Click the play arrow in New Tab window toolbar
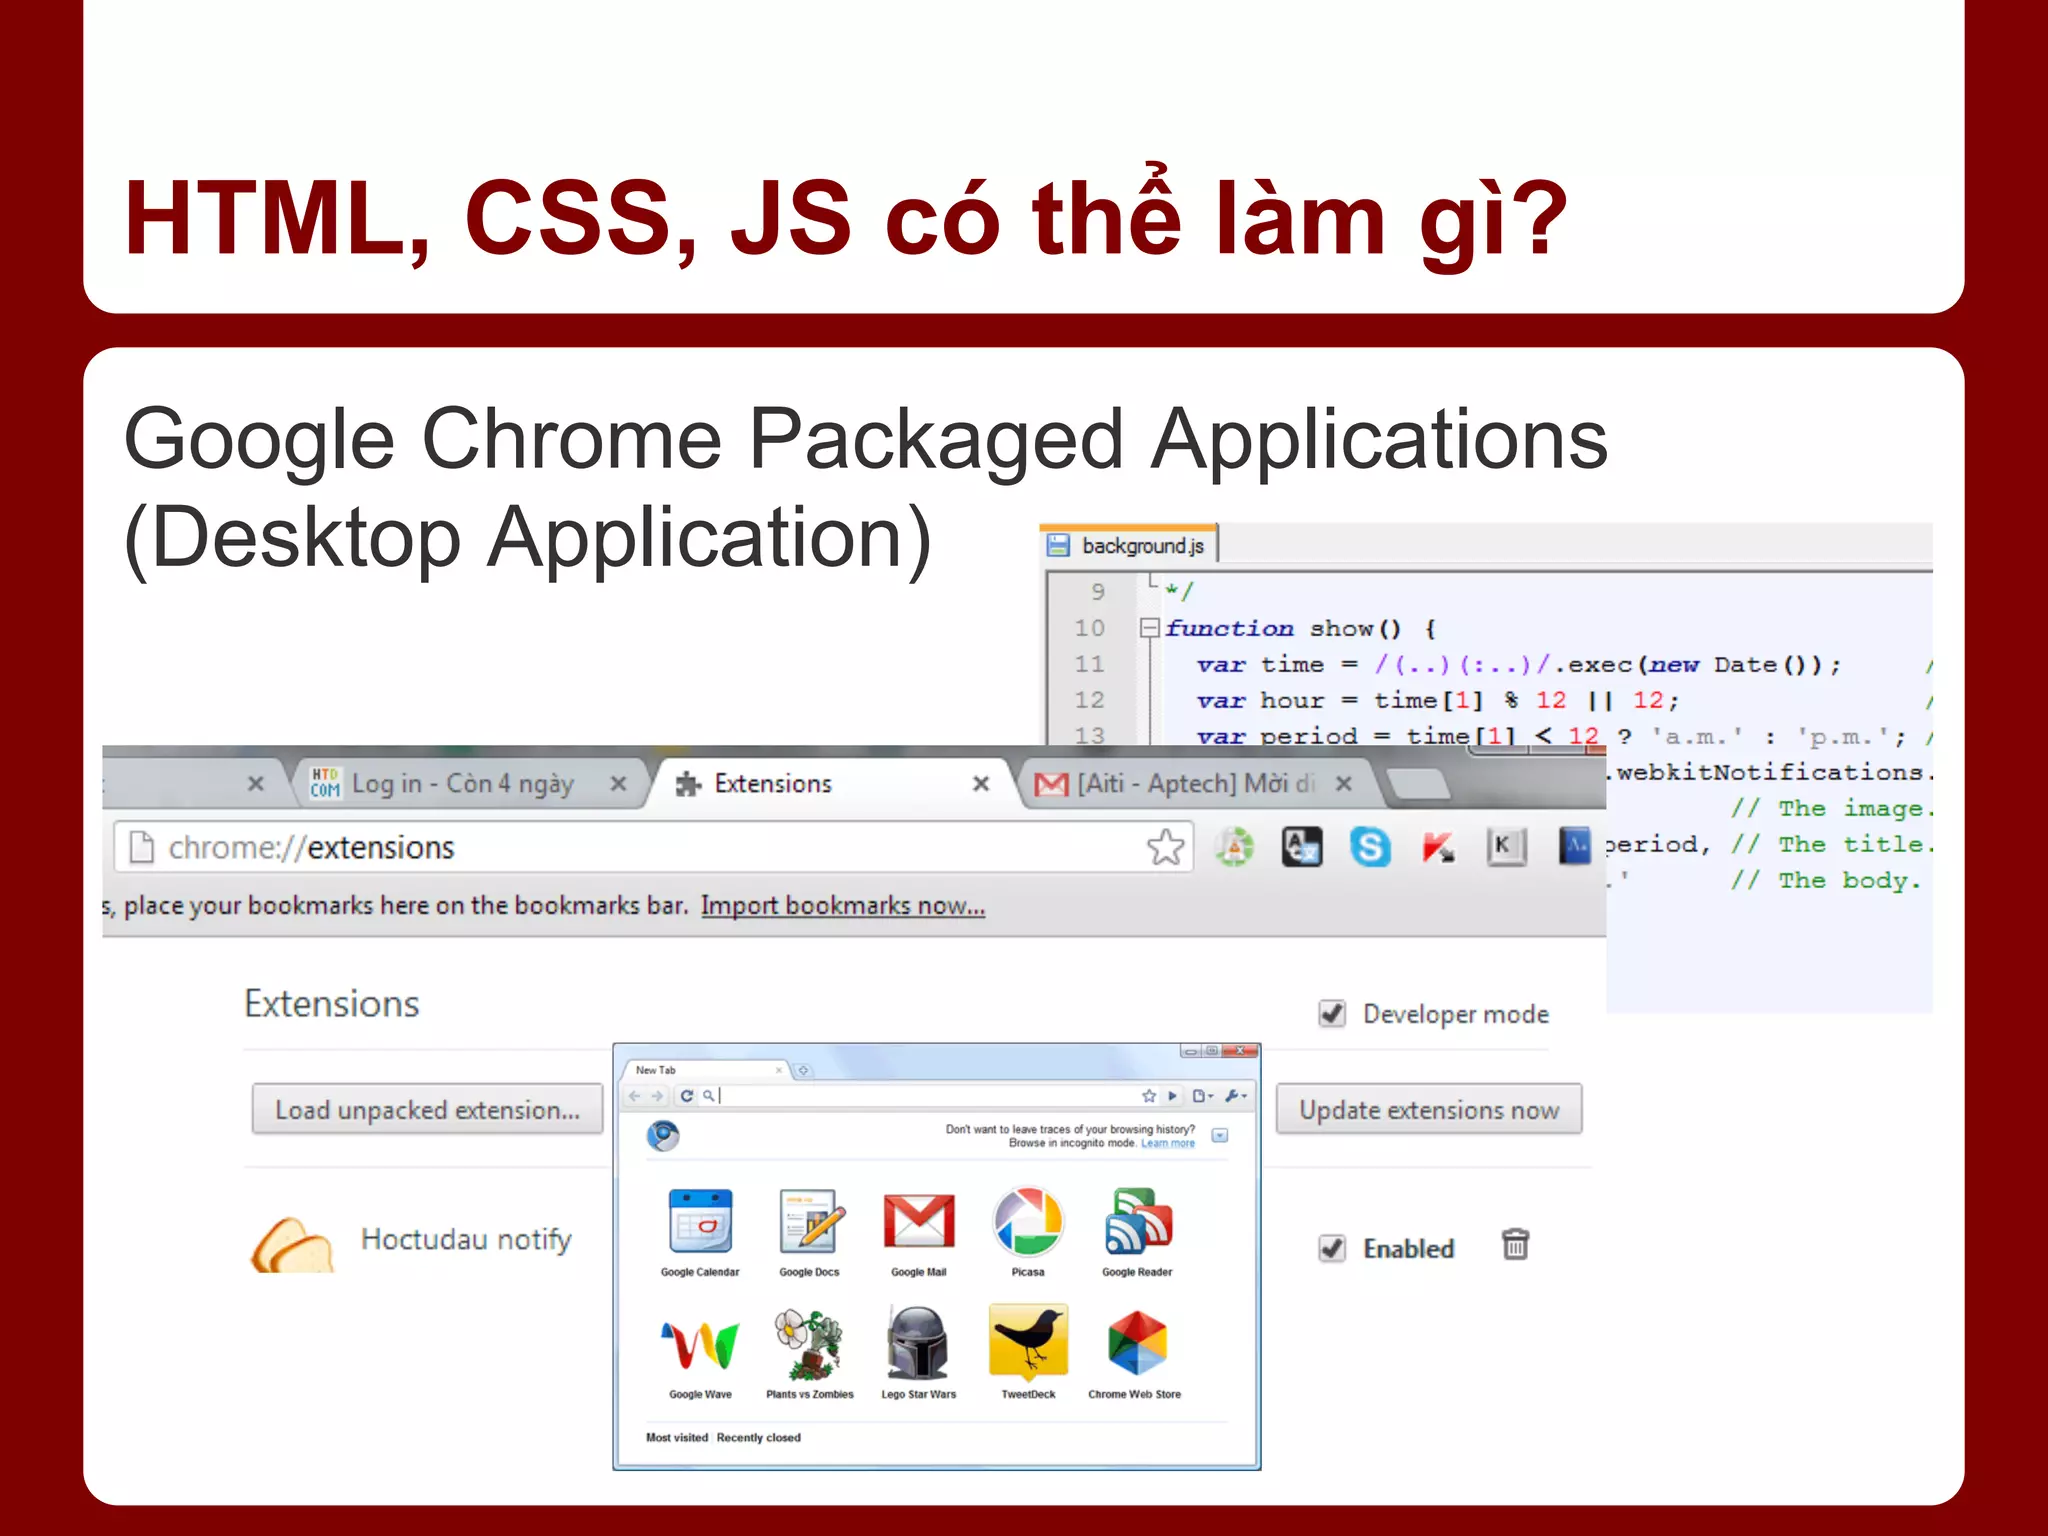The image size is (2048, 1536). [1173, 1096]
